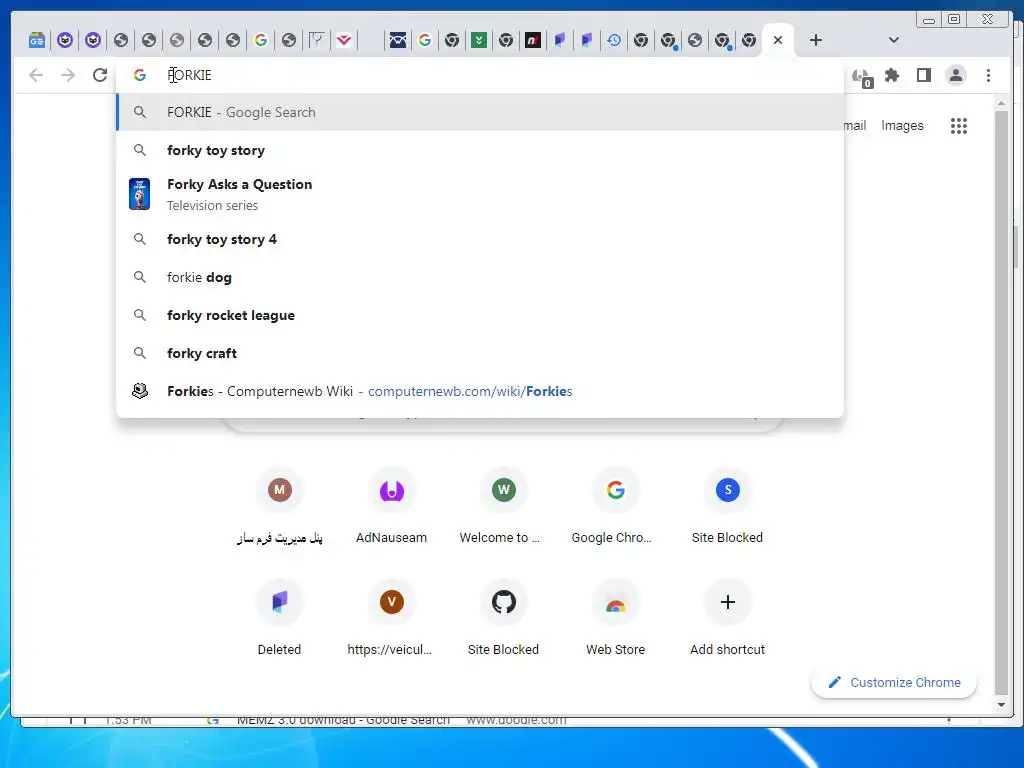Open the Extensions puzzle-piece menu
Image resolution: width=1024 pixels, height=768 pixels.
(891, 75)
